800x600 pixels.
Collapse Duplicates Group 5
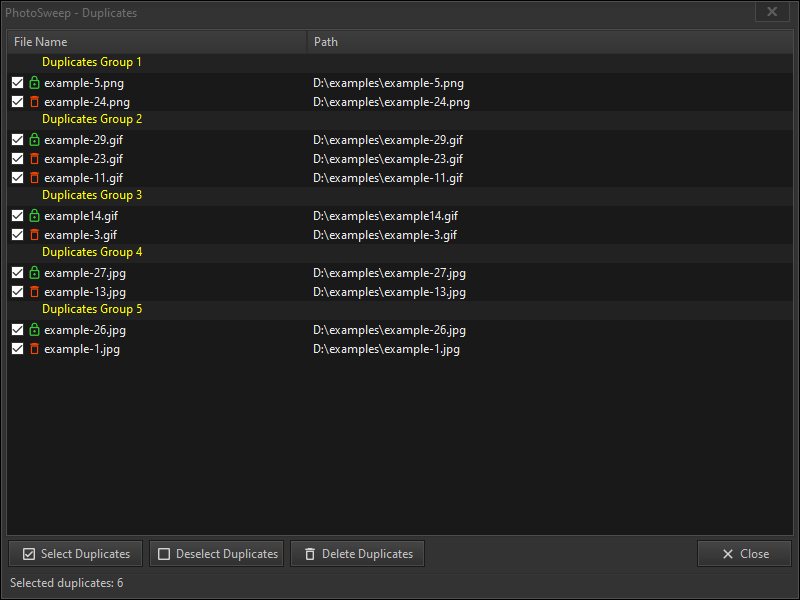tap(92, 309)
